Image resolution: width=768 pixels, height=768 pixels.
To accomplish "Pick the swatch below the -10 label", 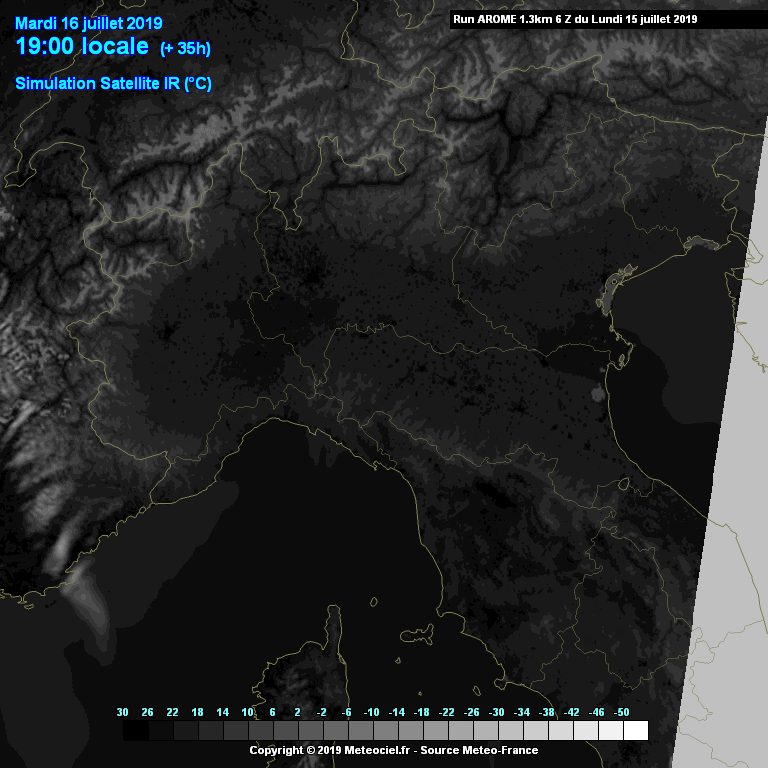I will 386,730.
